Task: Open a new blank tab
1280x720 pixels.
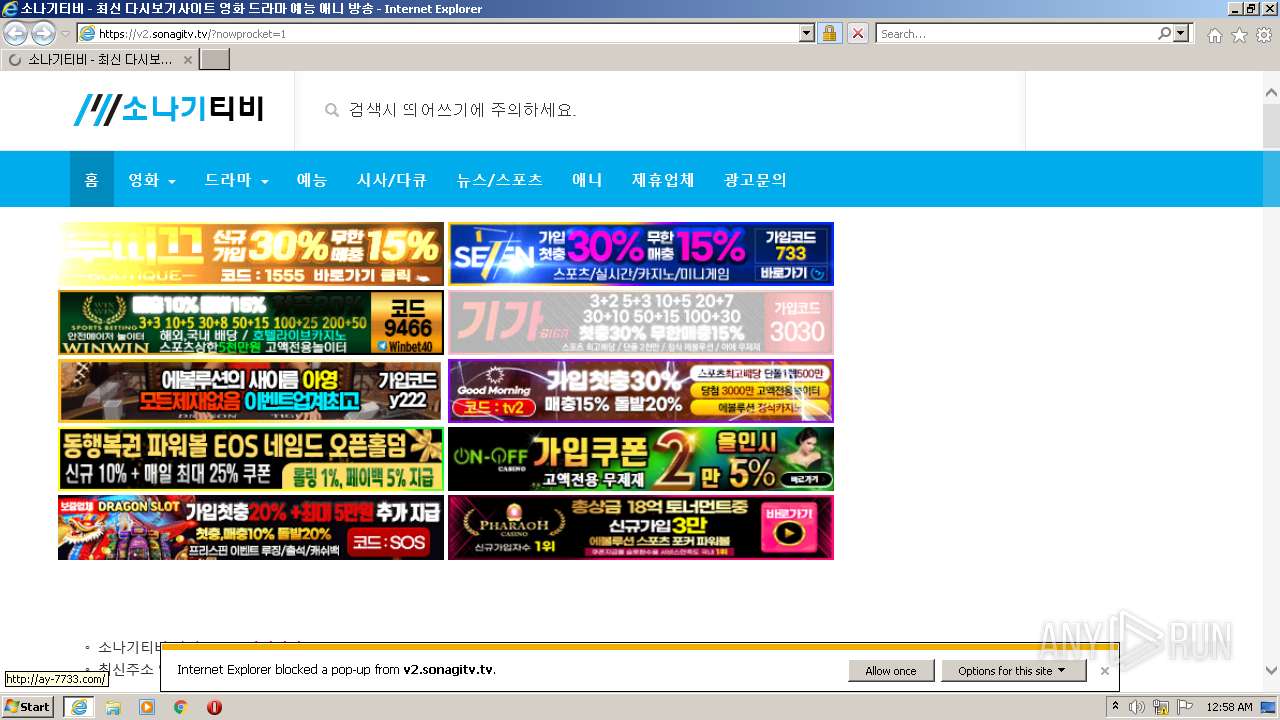Action: point(215,60)
